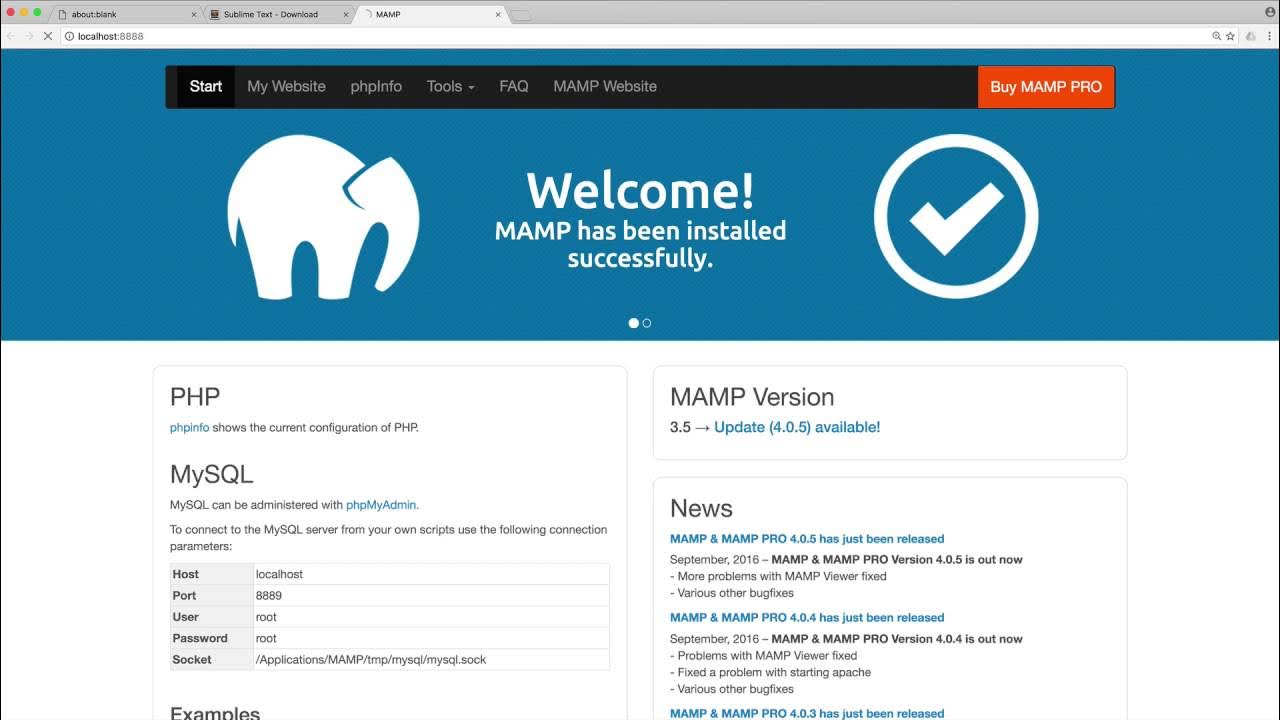
Task: Click the Buy MAMP PRO button
Action: click(x=1046, y=87)
